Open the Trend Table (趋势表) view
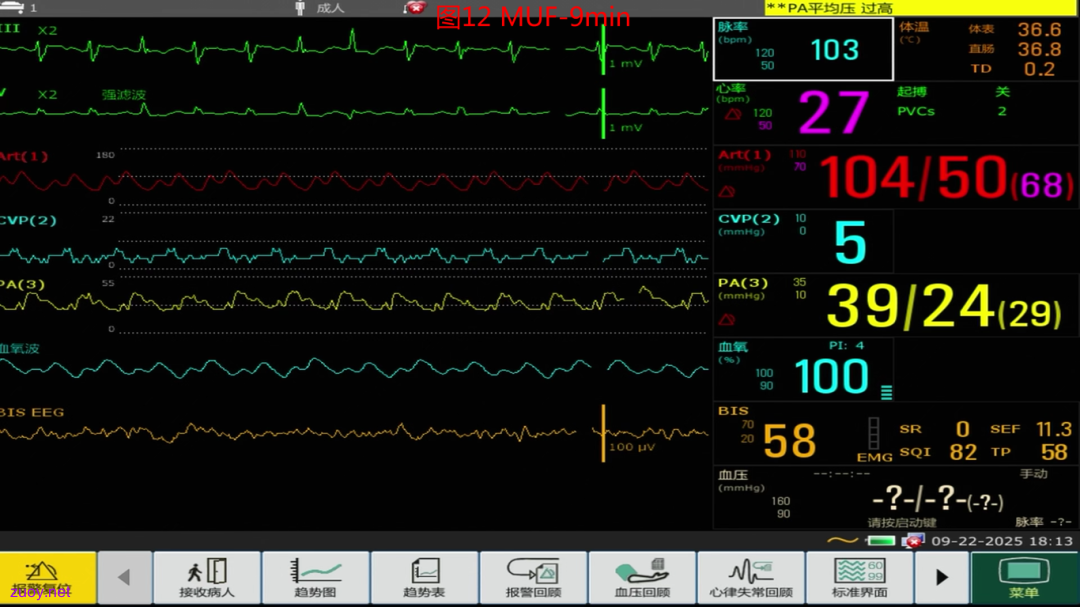The image size is (1080, 607). 424,577
